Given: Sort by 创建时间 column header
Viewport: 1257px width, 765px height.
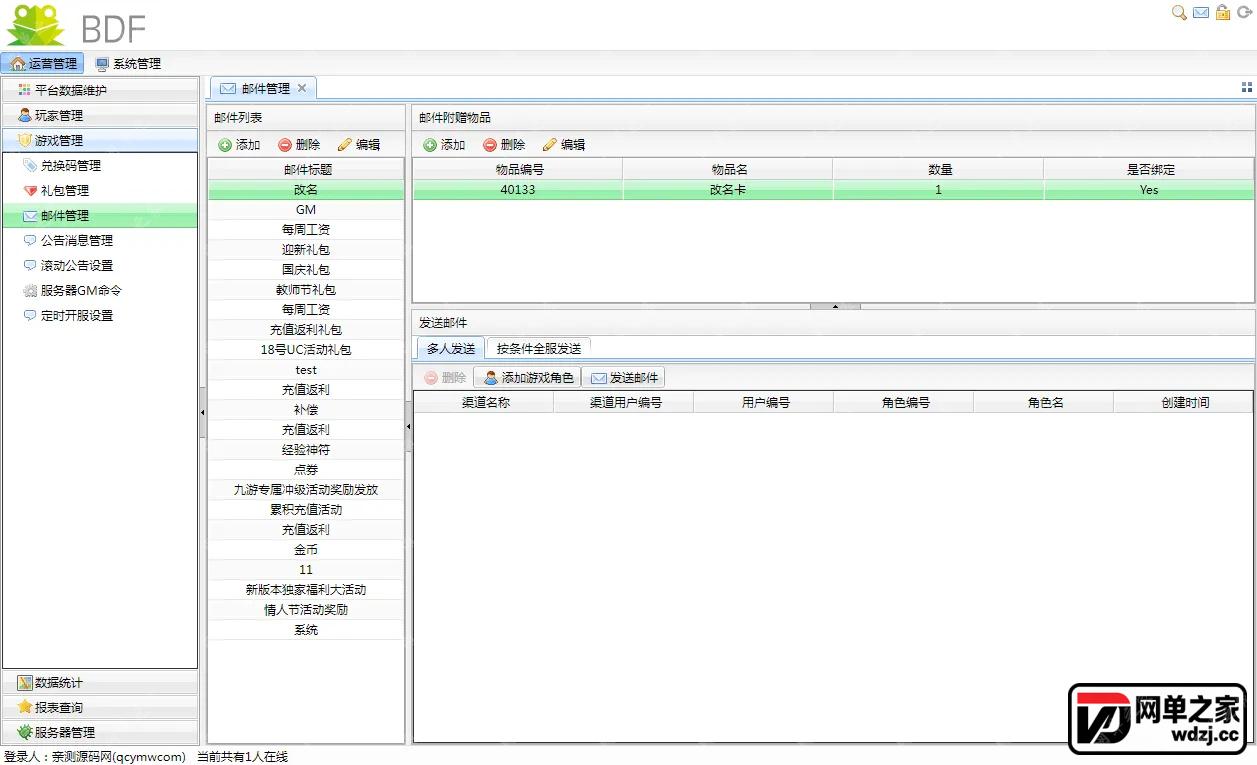Looking at the screenshot, I should 1184,402.
